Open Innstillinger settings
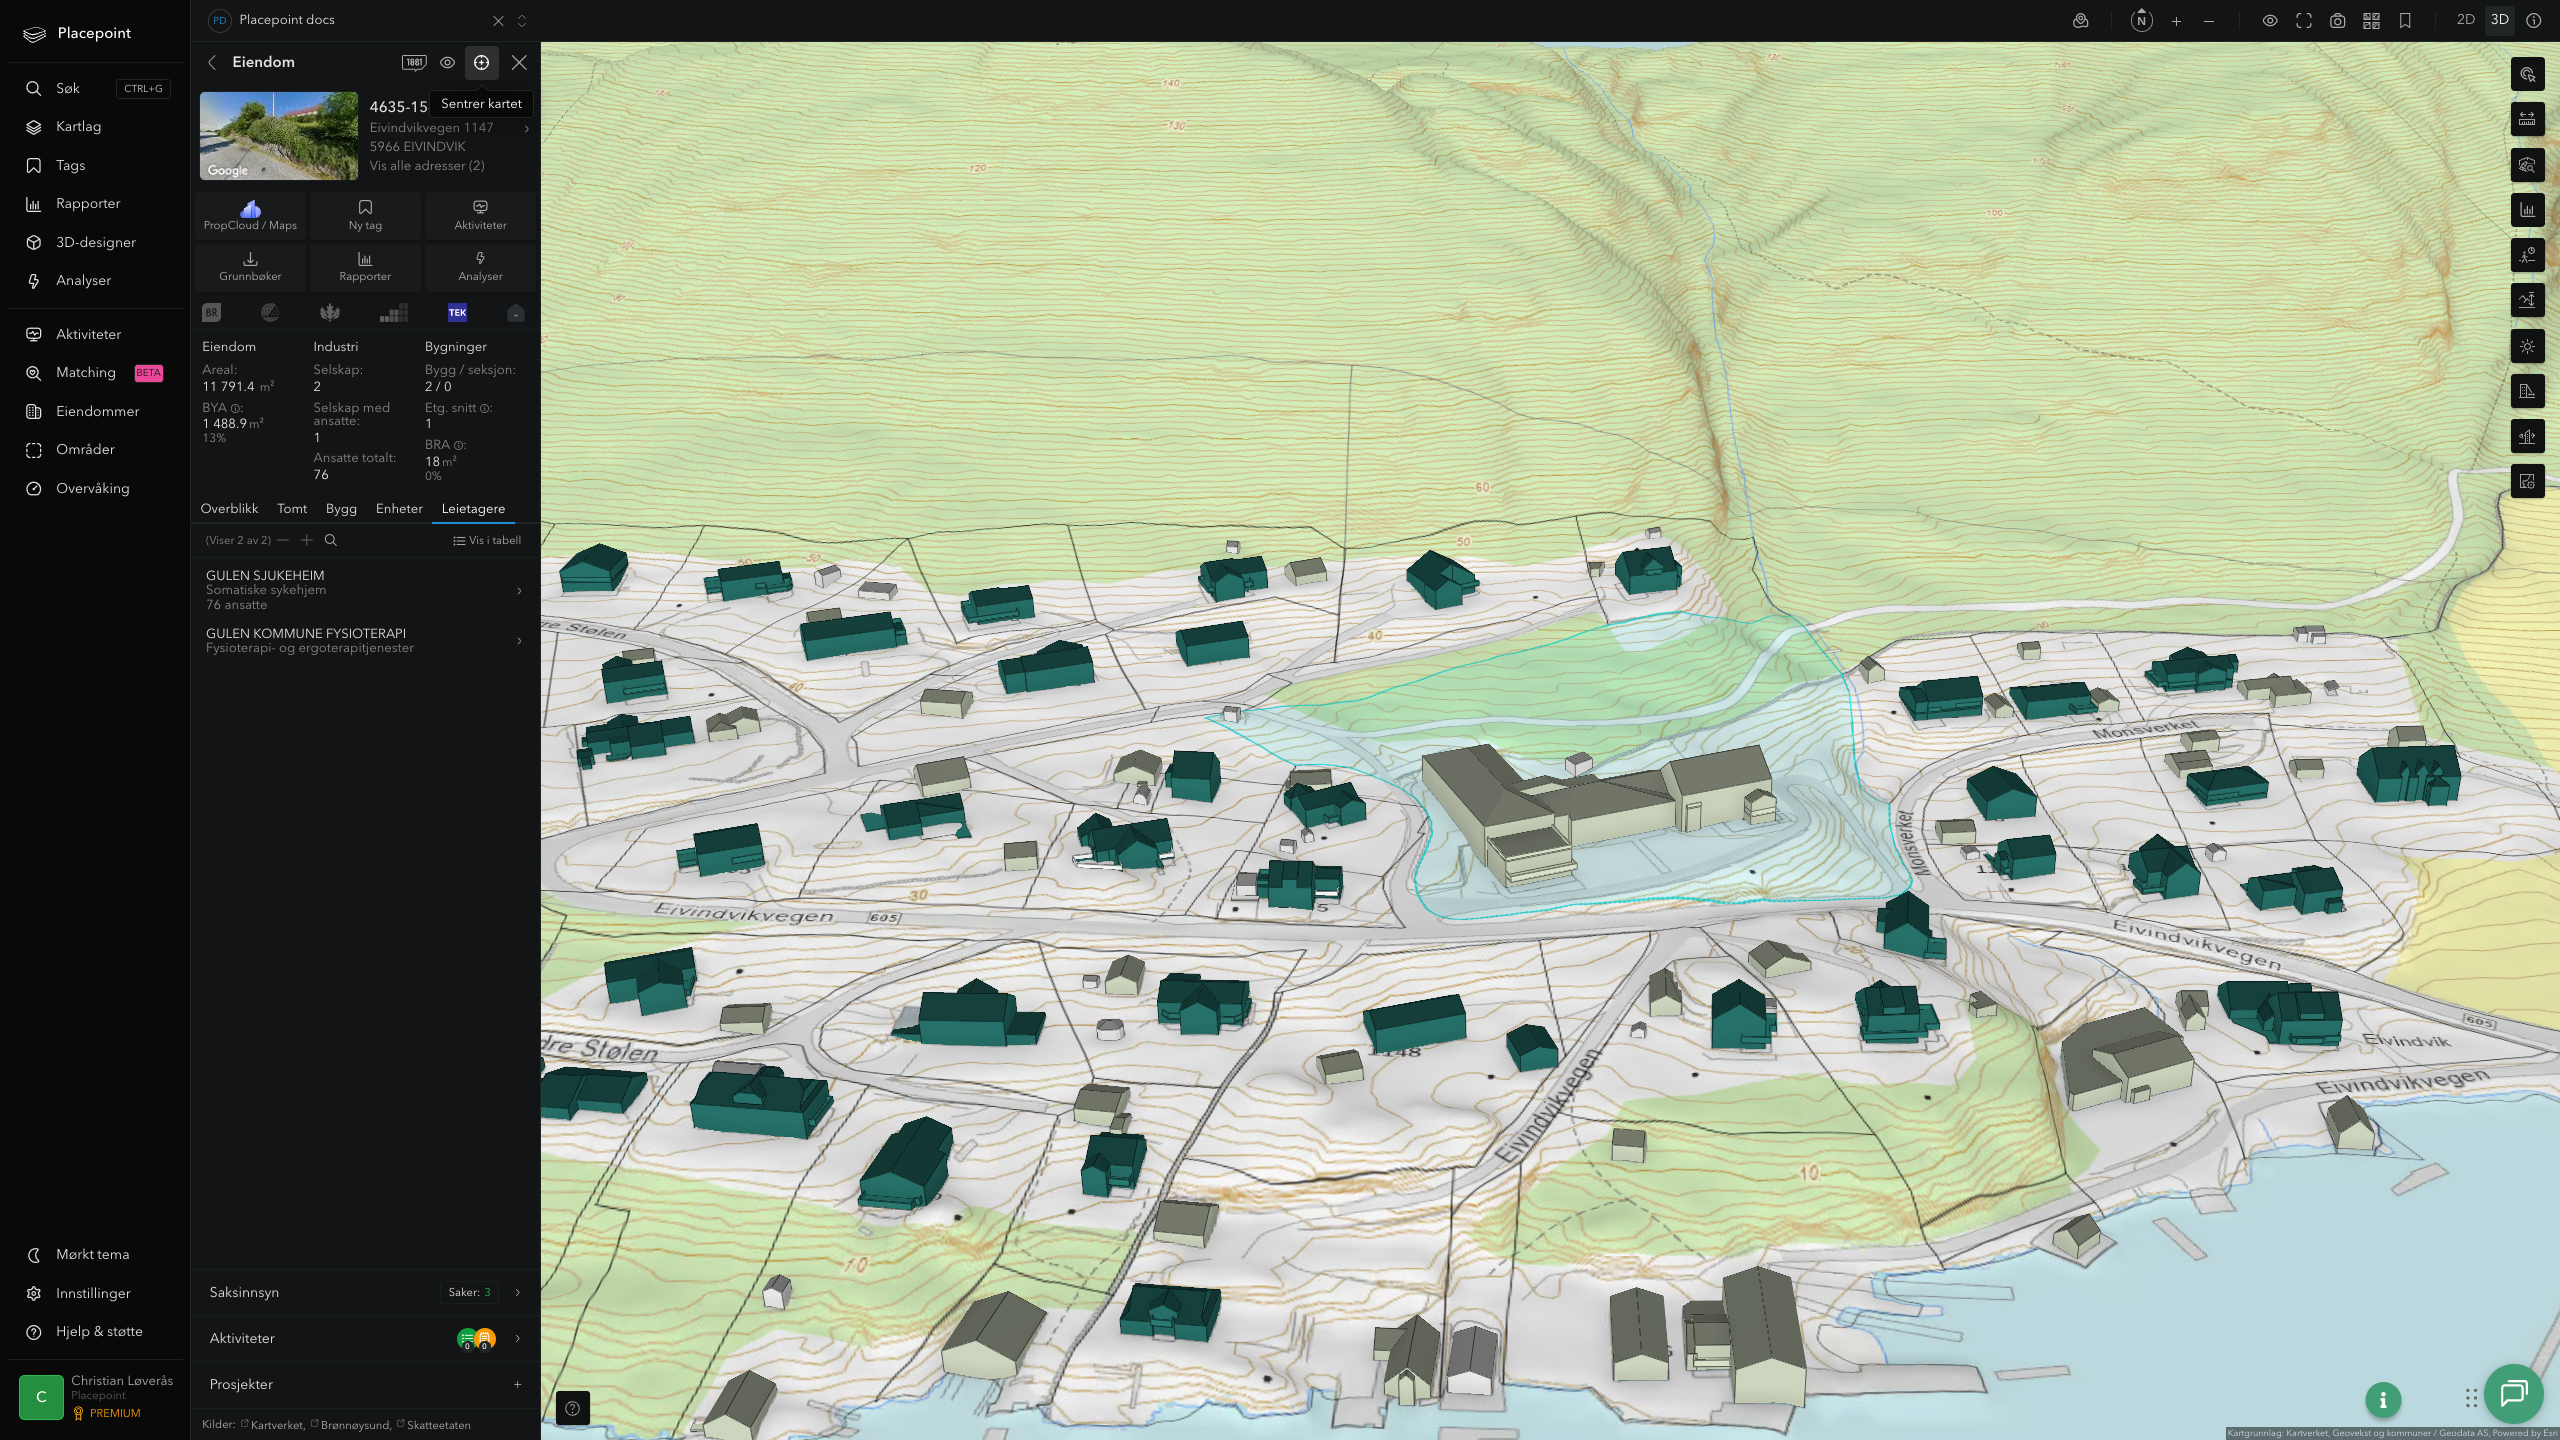The image size is (2560, 1440). pos(93,1293)
